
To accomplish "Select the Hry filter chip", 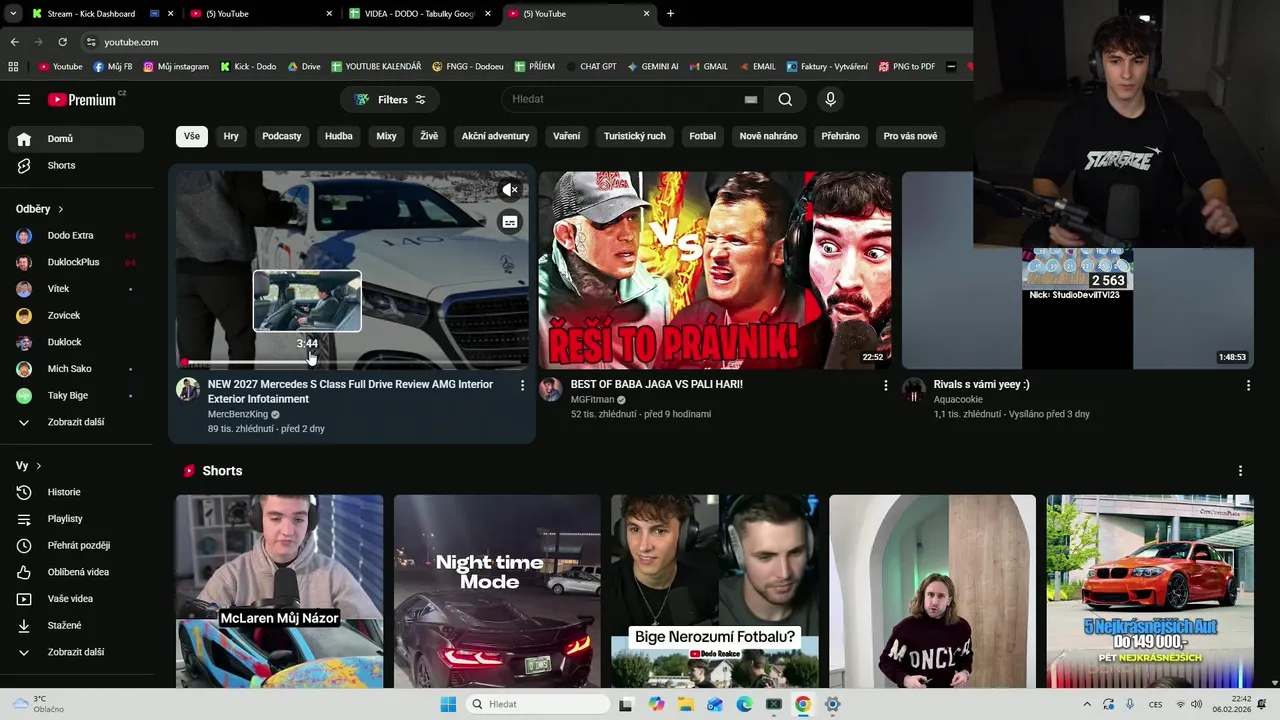I will 231,136.
